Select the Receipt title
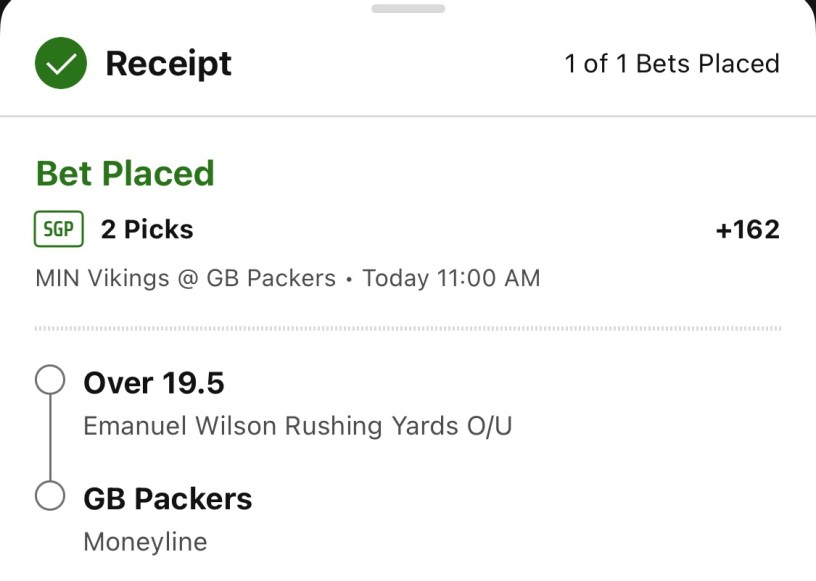 tap(168, 64)
